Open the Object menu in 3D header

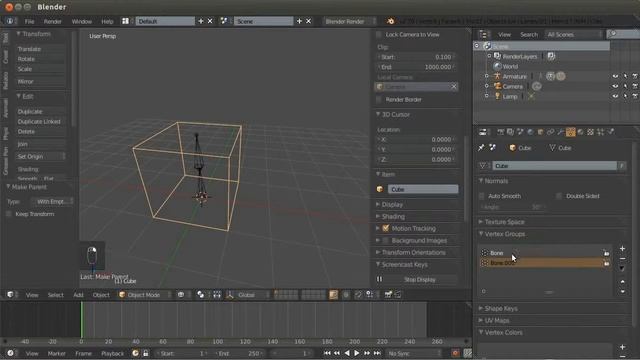(101, 295)
